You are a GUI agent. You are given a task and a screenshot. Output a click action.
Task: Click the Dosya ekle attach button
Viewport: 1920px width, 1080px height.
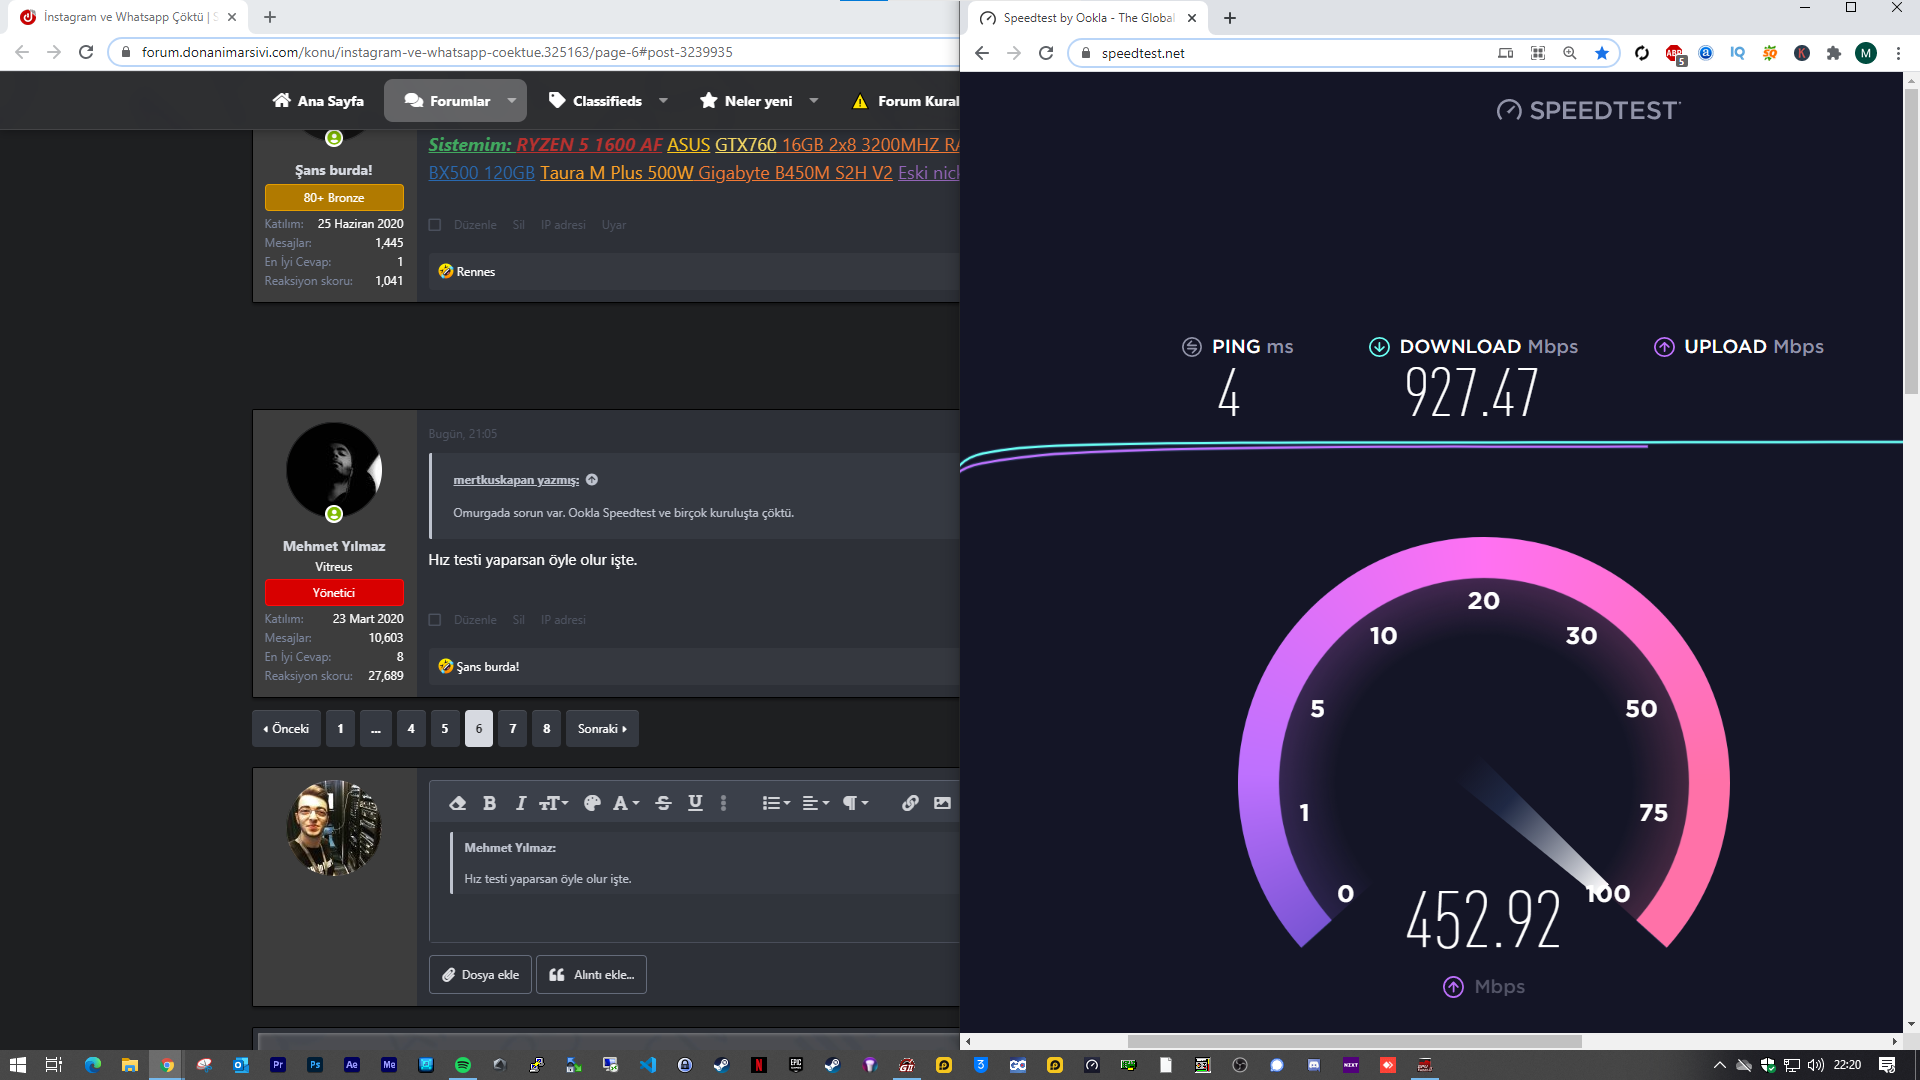click(x=480, y=975)
